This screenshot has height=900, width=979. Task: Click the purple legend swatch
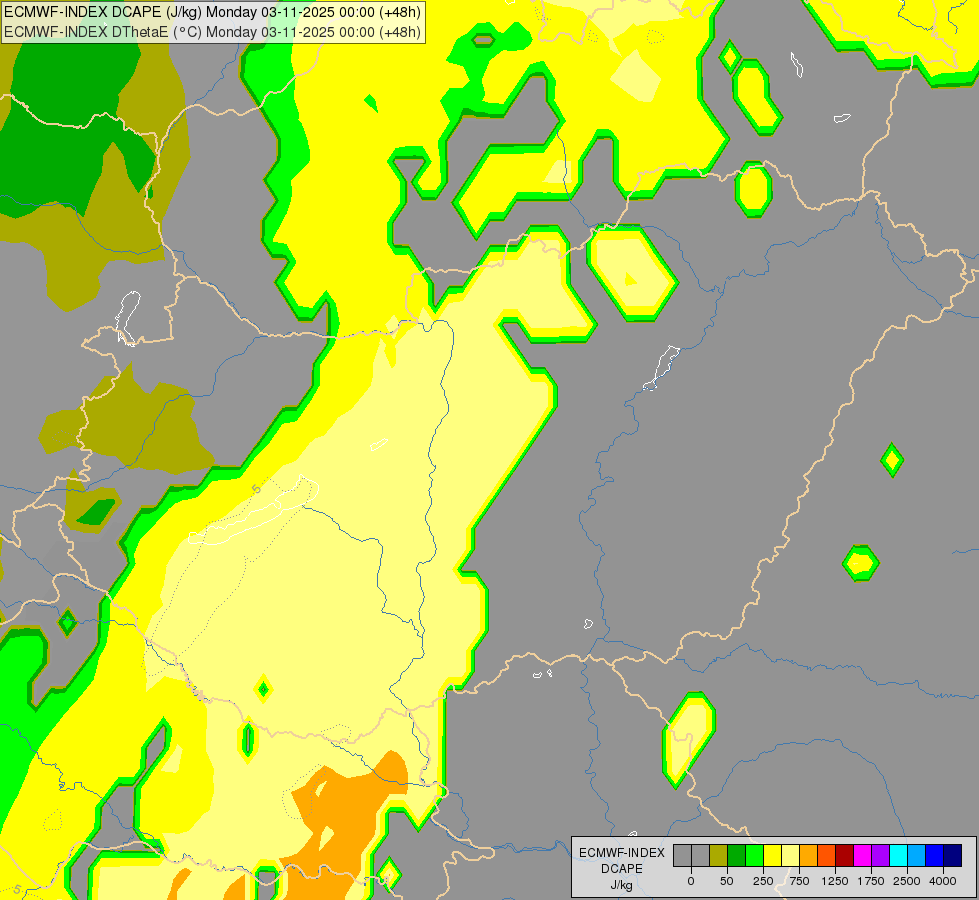click(x=880, y=856)
